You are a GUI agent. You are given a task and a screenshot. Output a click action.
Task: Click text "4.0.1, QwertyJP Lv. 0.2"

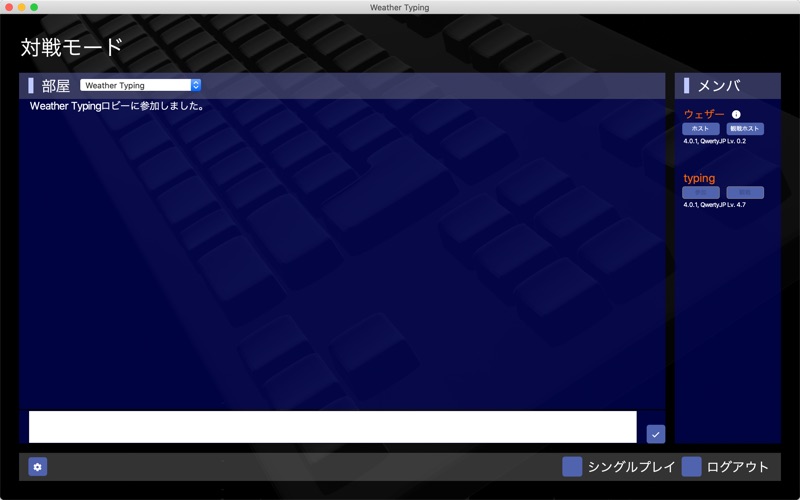click(x=714, y=141)
